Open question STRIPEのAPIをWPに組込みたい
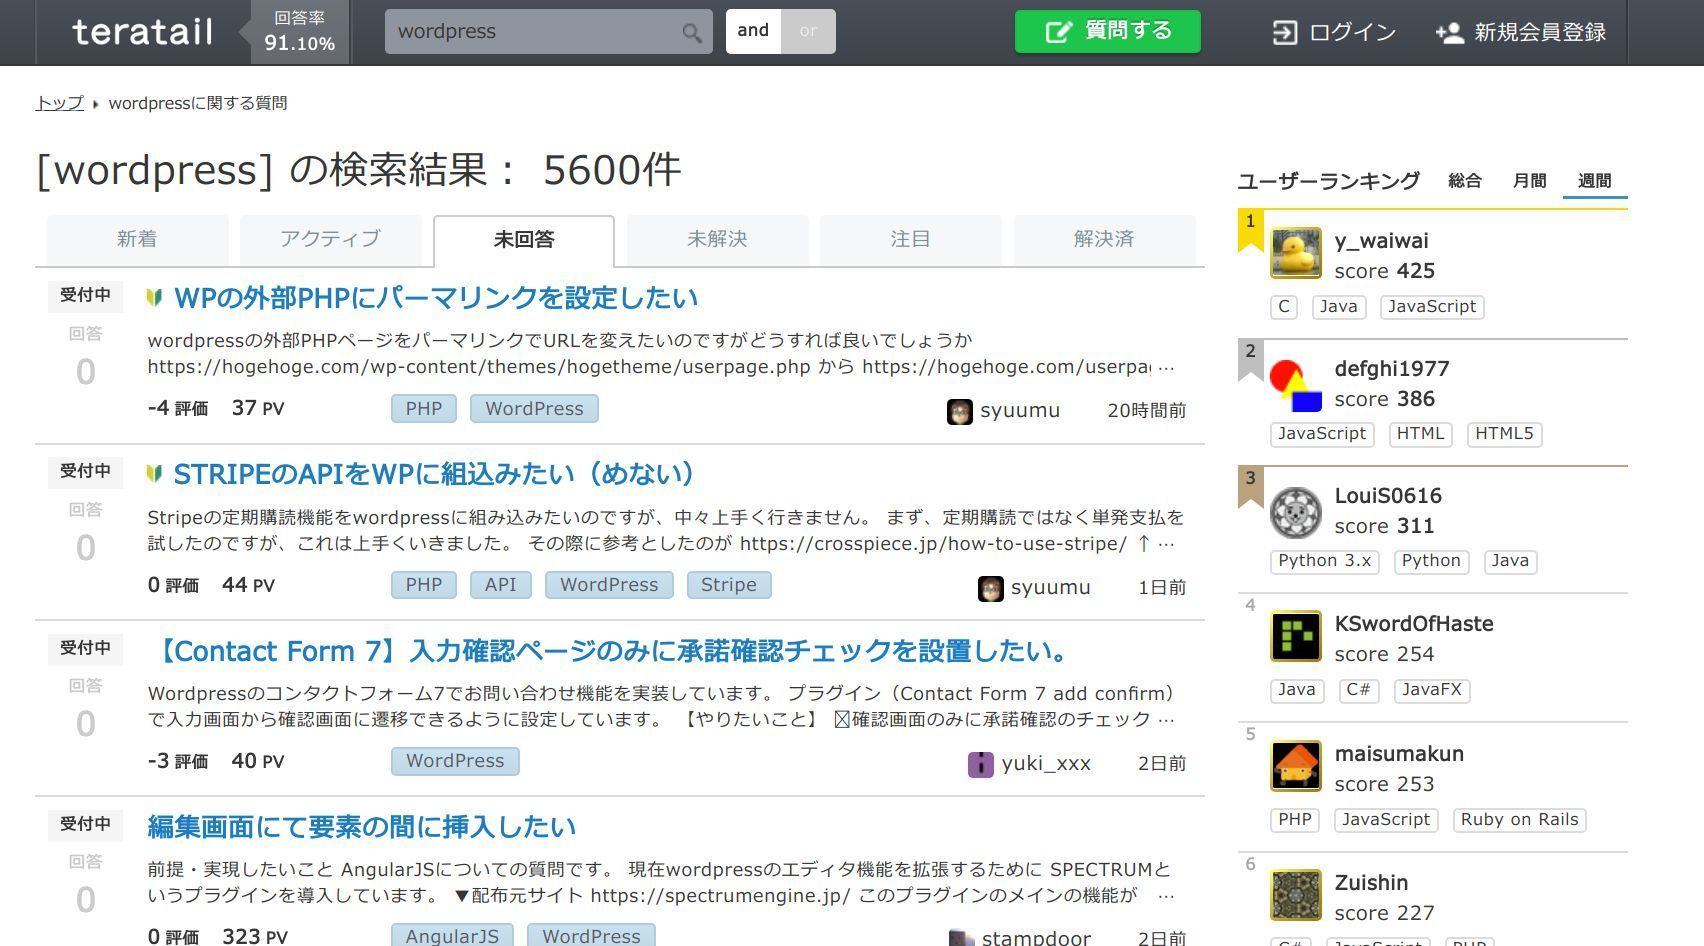Image resolution: width=1704 pixels, height=946 pixels. [x=434, y=474]
